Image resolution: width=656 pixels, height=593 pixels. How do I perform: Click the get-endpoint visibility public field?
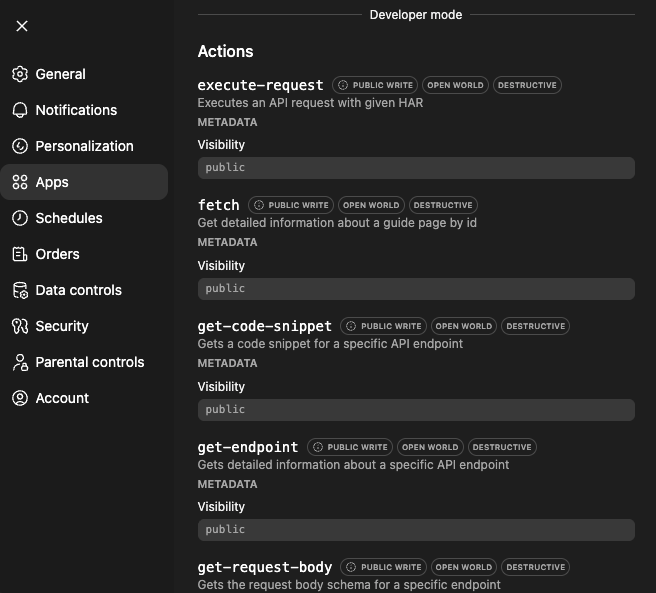416,530
